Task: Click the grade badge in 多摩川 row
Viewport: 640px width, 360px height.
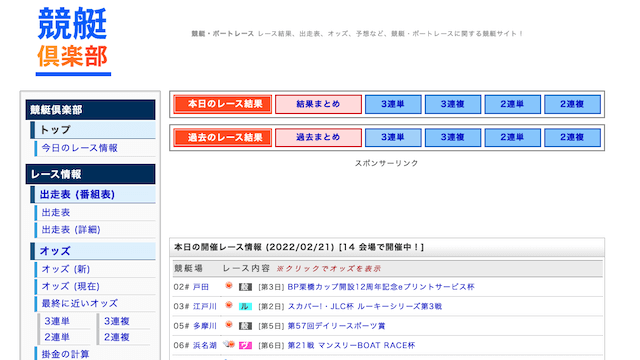Action: pos(245,326)
